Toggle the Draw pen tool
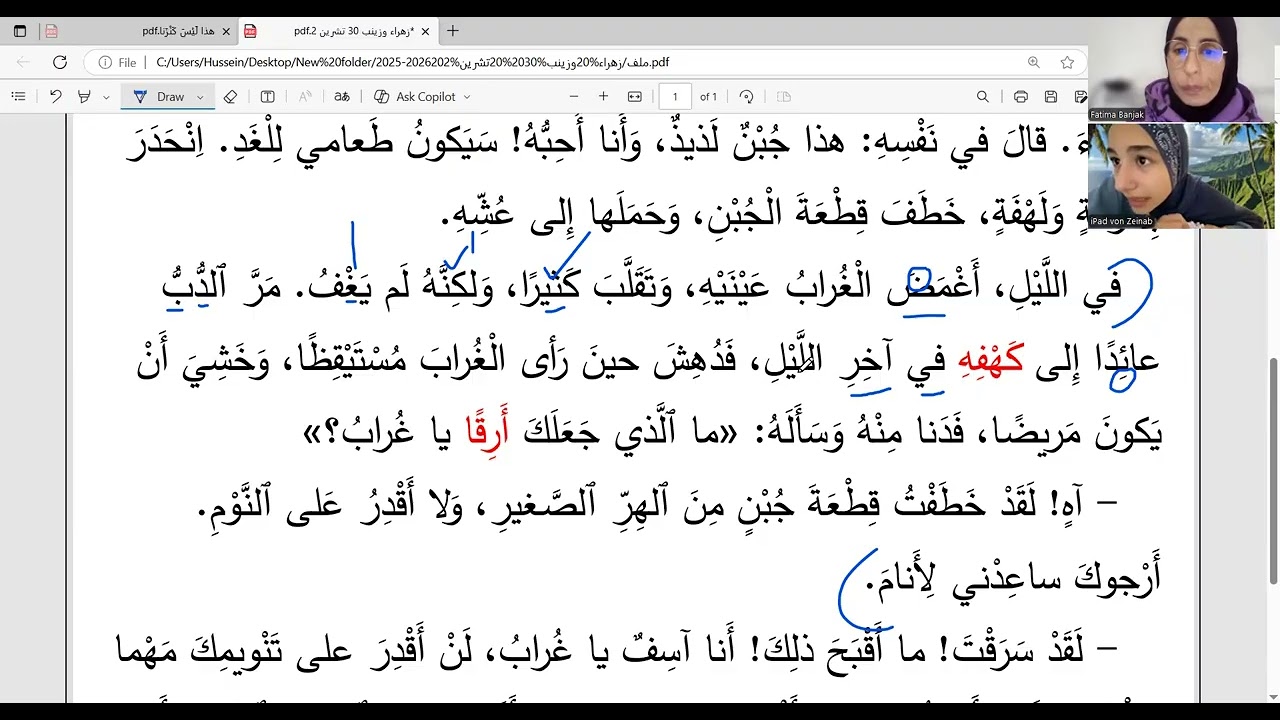 pyautogui.click(x=159, y=97)
